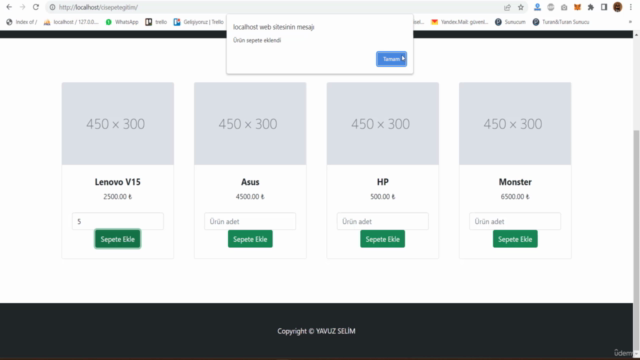Open the blue person extension icon
This screenshot has height=360, width=640.
537,7
